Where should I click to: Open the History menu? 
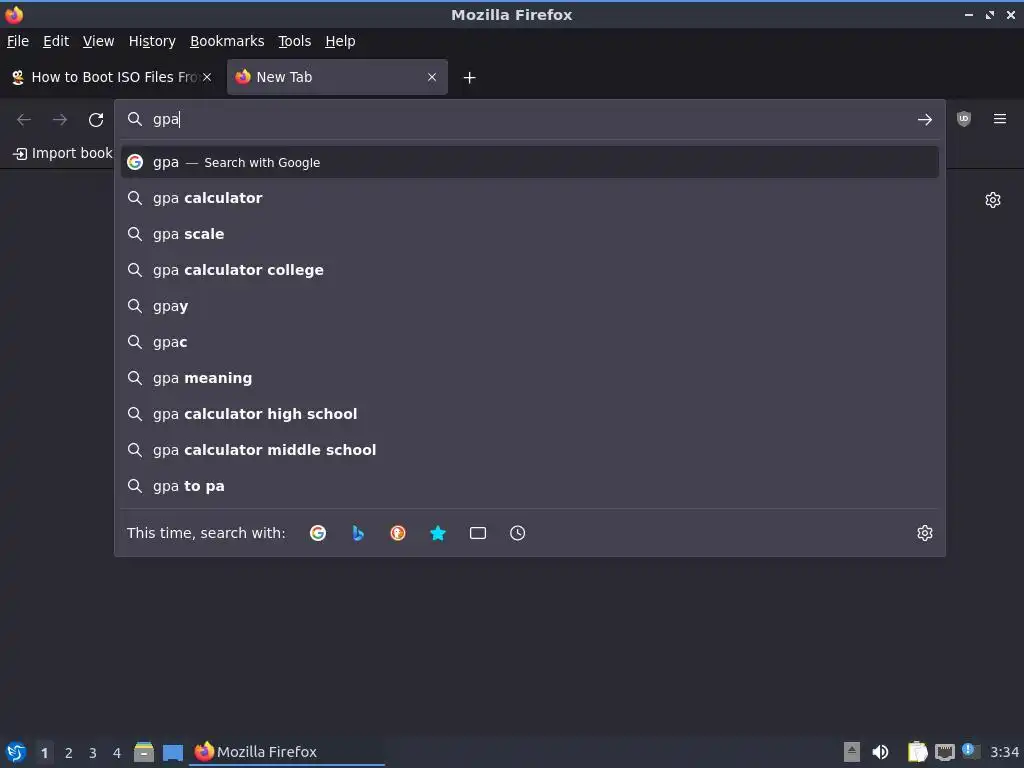click(152, 41)
